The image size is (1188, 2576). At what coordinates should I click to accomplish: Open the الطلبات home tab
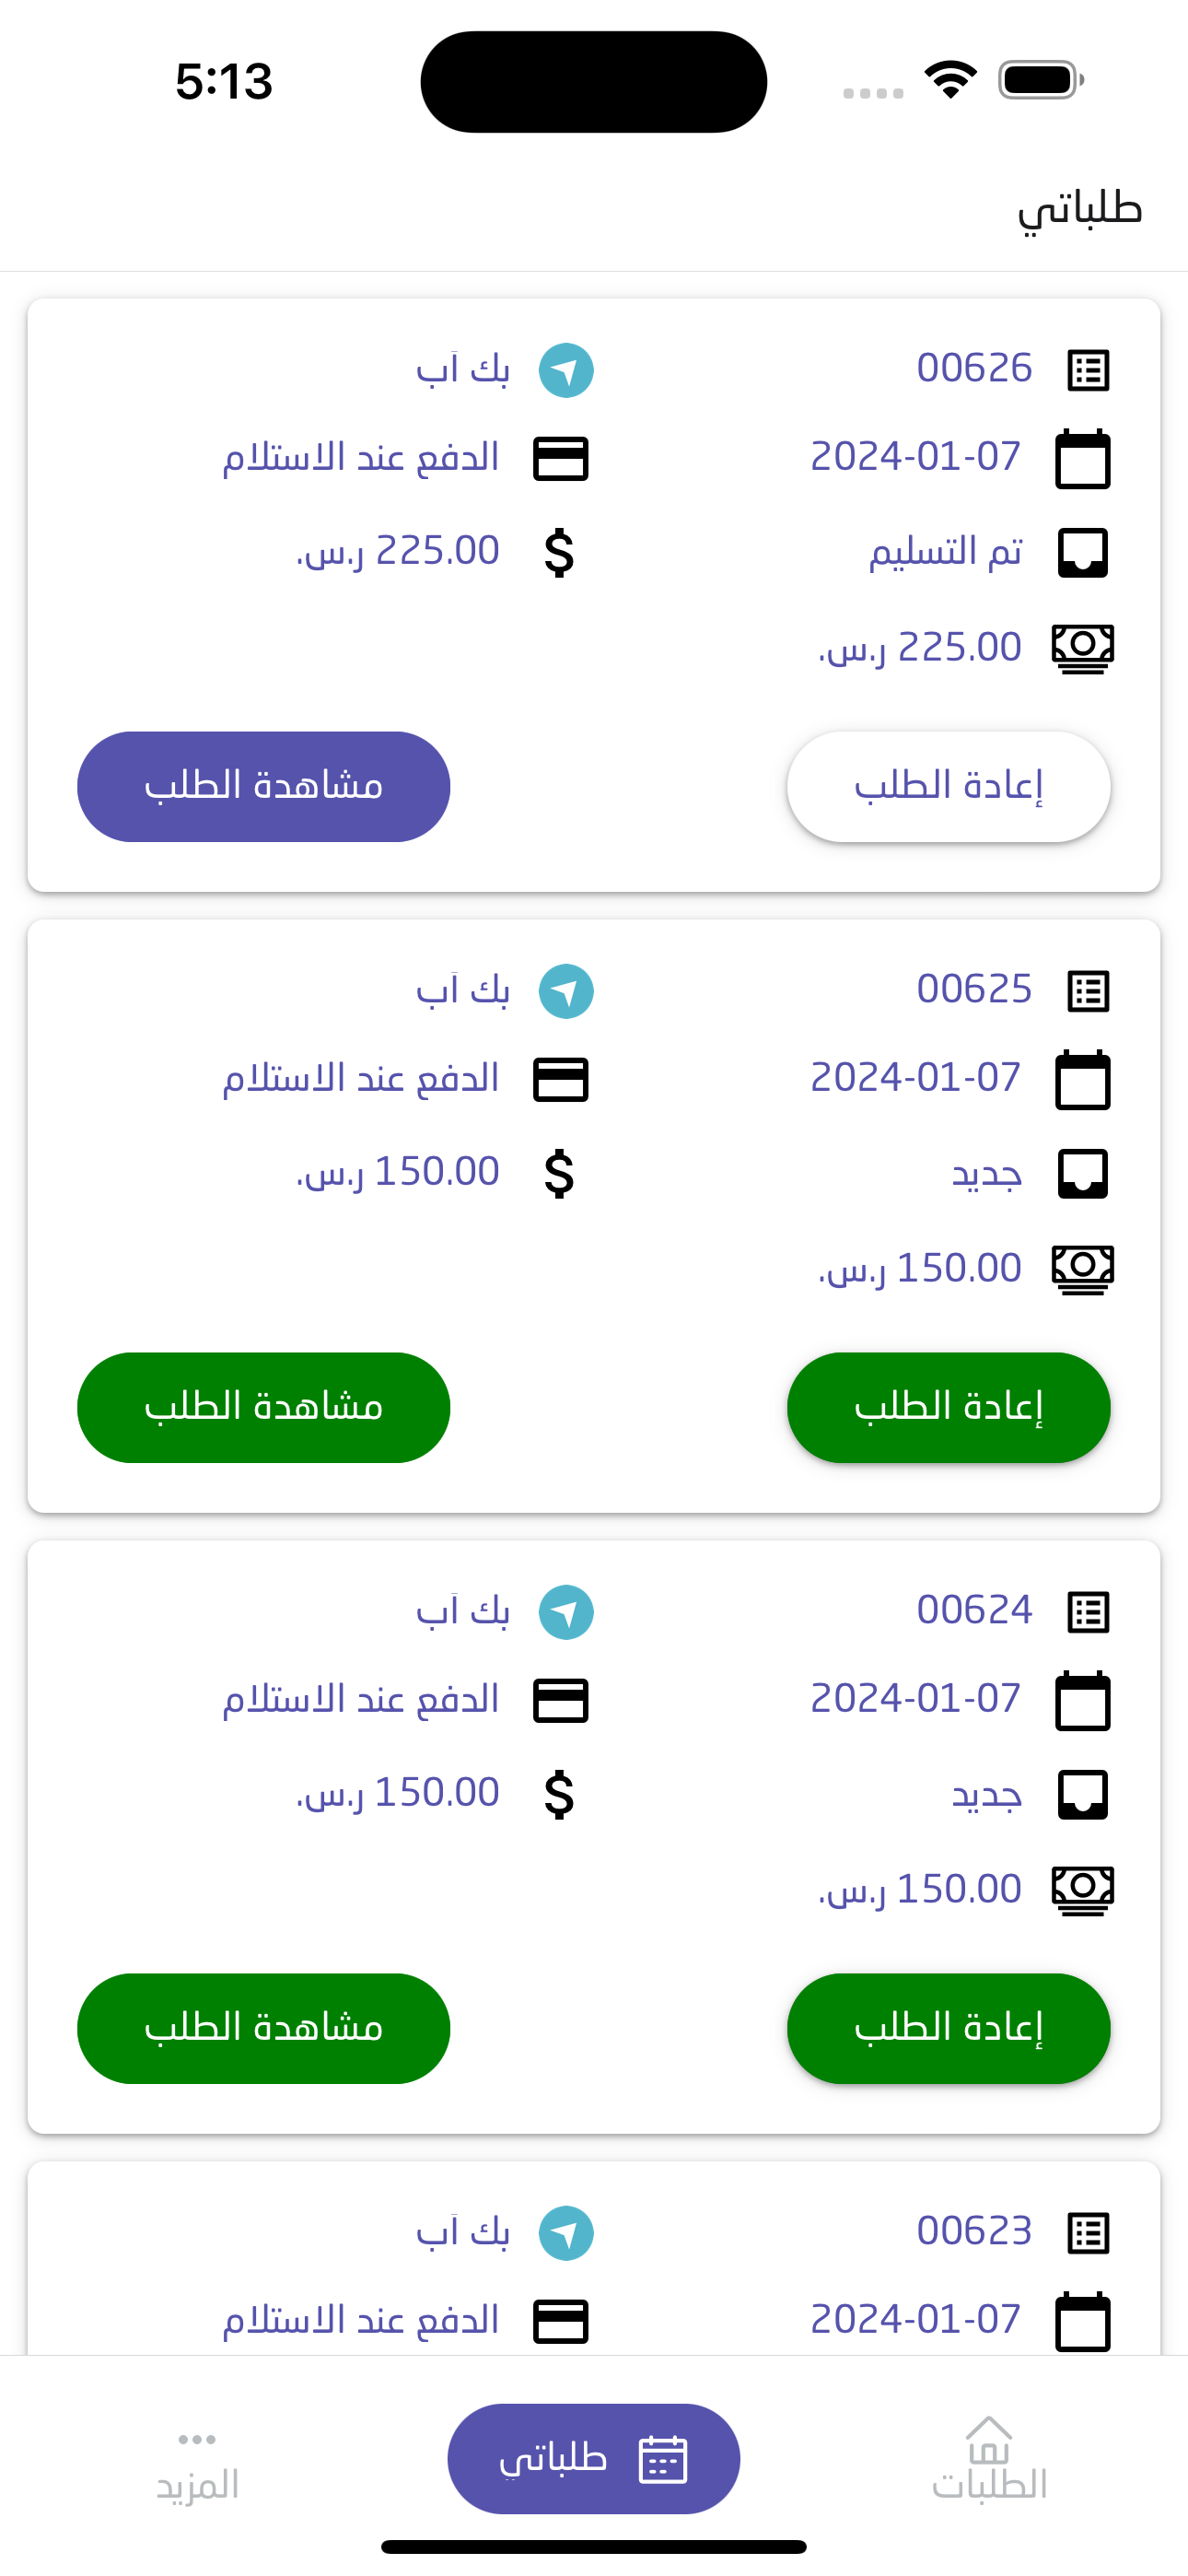pyautogui.click(x=988, y=2458)
